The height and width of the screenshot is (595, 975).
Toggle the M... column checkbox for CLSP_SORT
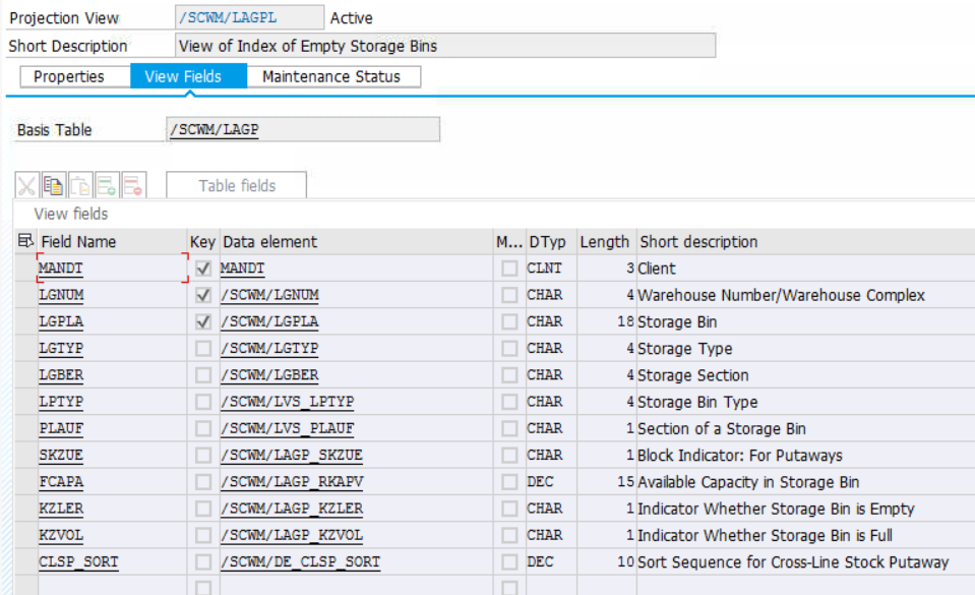[509, 562]
